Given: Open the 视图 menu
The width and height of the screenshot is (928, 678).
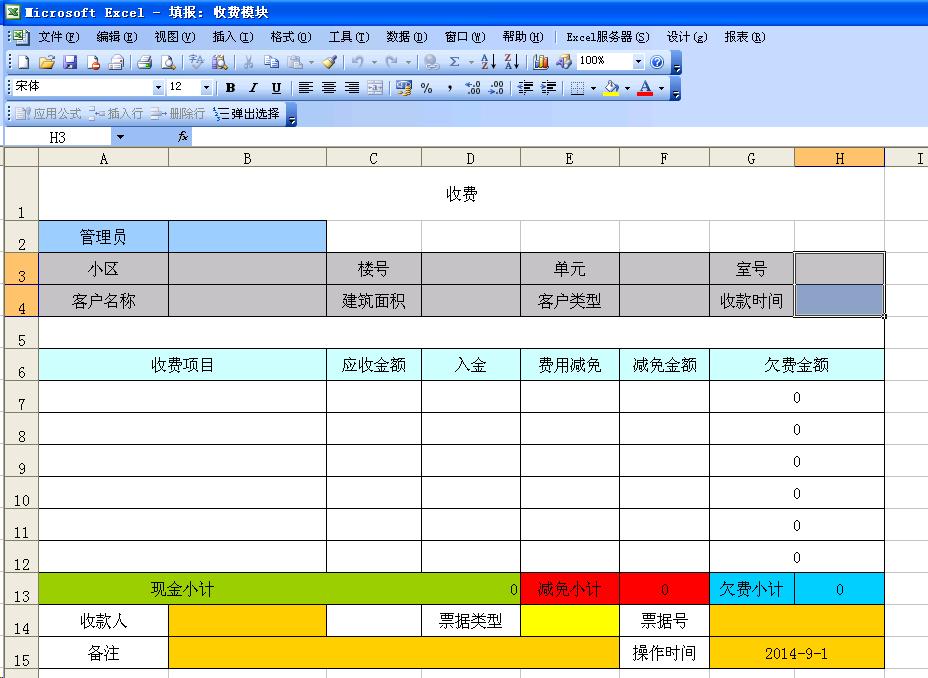Looking at the screenshot, I should 175,37.
